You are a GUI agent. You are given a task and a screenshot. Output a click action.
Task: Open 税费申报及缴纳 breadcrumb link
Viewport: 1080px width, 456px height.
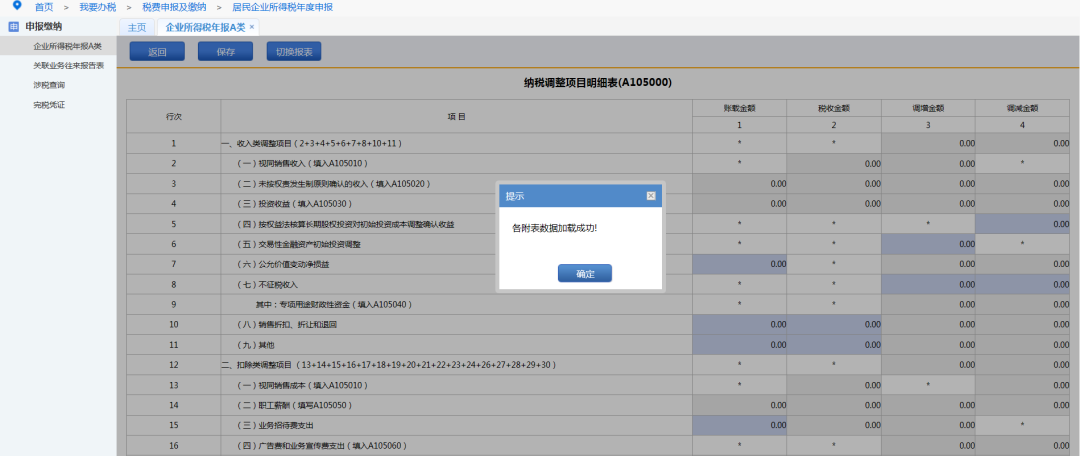pyautogui.click(x=174, y=7)
